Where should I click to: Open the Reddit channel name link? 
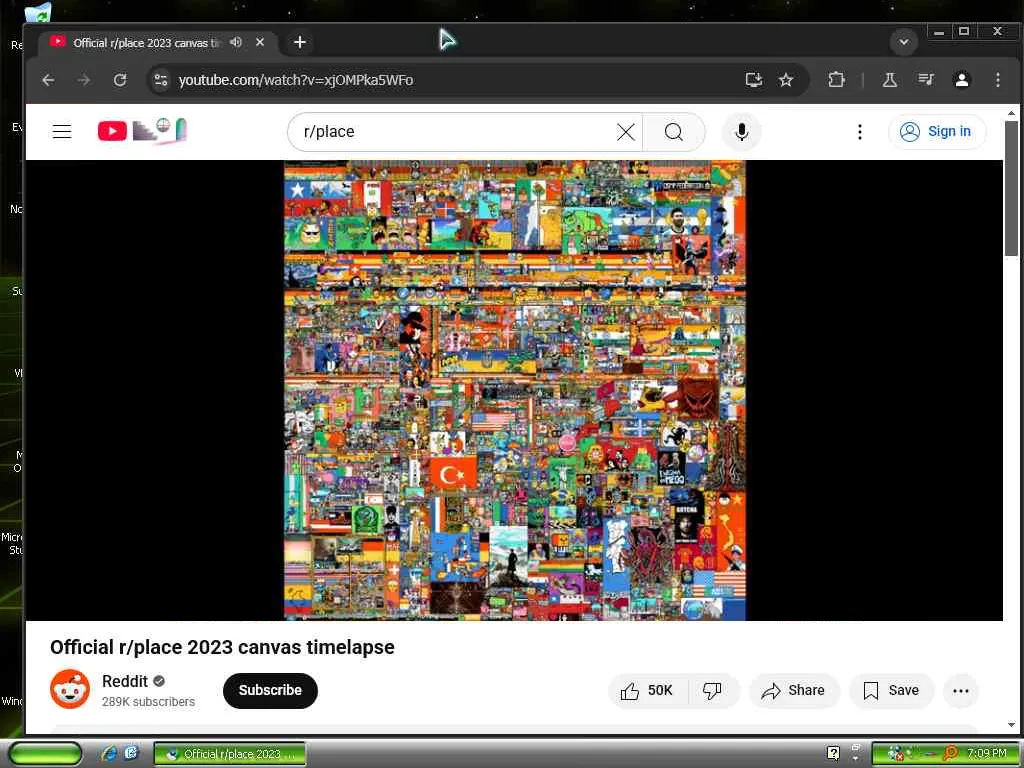[125, 681]
